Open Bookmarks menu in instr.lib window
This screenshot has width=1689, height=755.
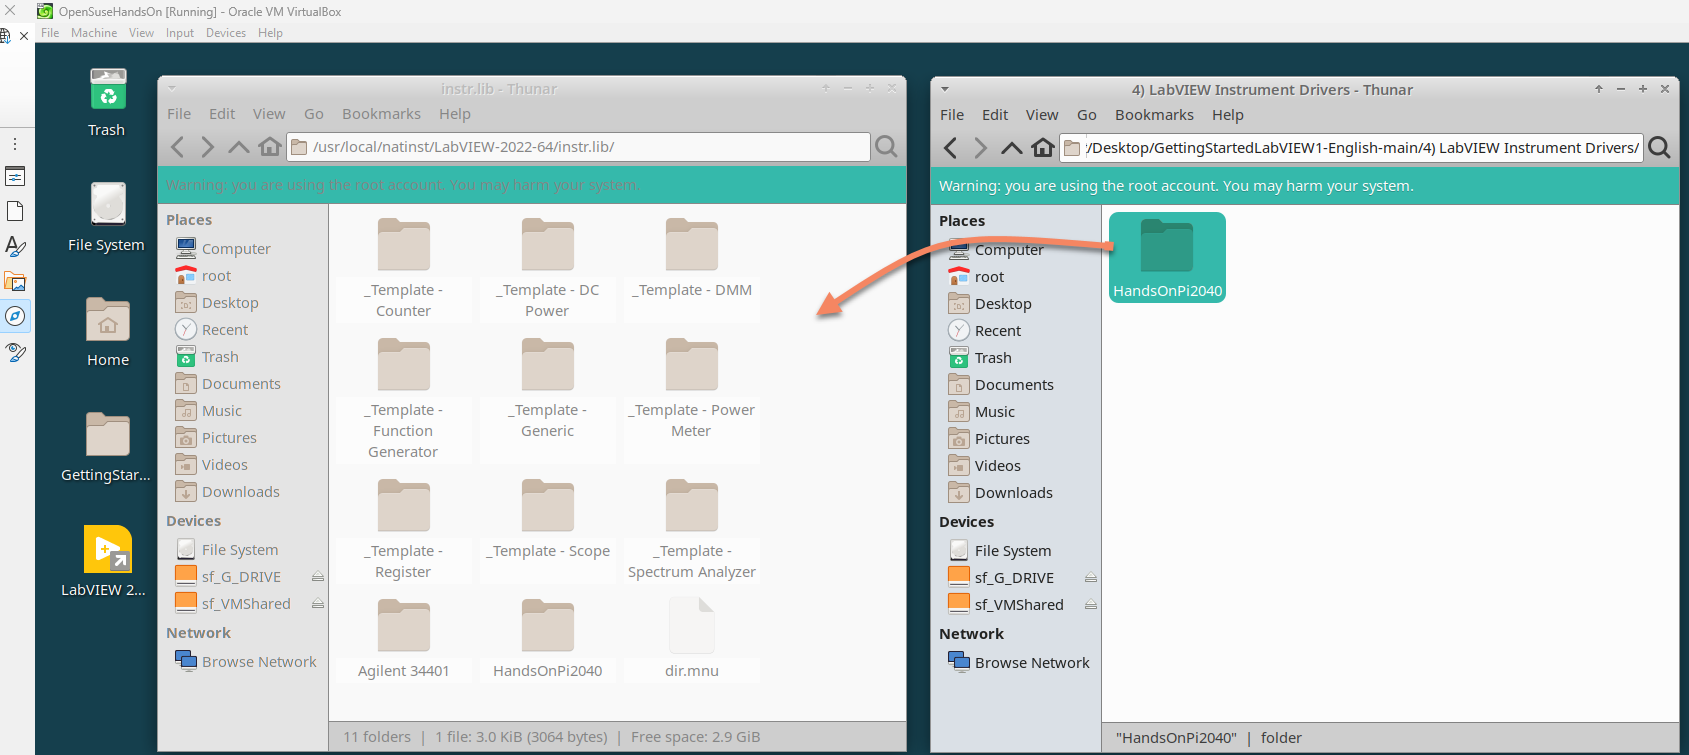(381, 114)
